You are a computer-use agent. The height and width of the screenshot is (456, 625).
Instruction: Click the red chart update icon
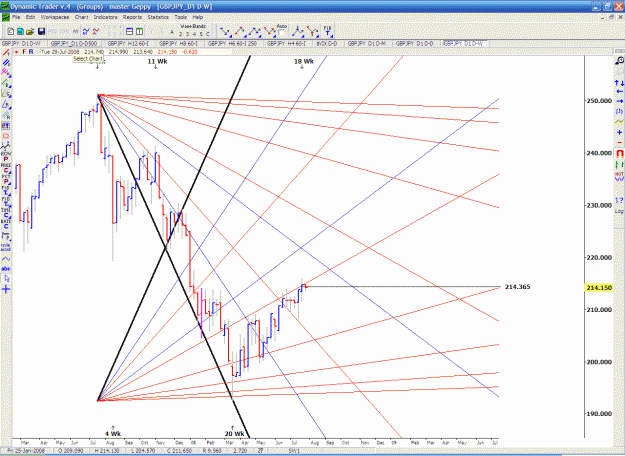tap(96, 31)
